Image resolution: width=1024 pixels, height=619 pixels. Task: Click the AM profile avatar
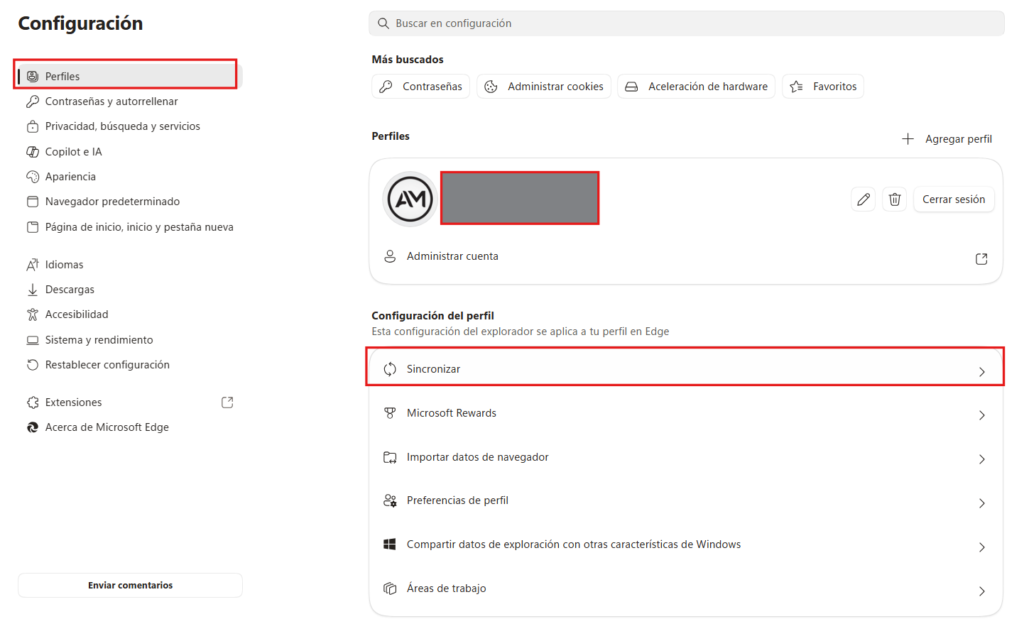[x=410, y=199]
